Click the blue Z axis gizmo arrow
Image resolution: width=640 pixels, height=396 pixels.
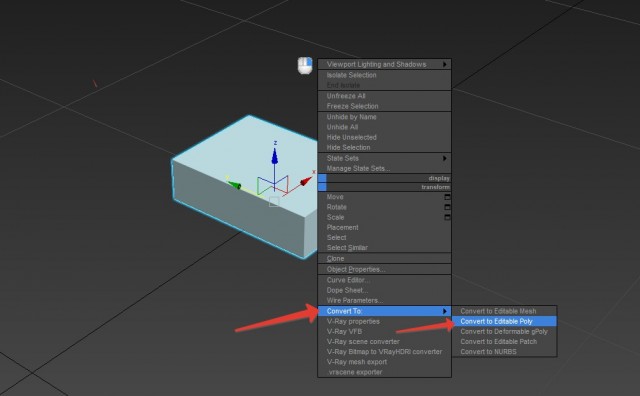click(x=275, y=156)
